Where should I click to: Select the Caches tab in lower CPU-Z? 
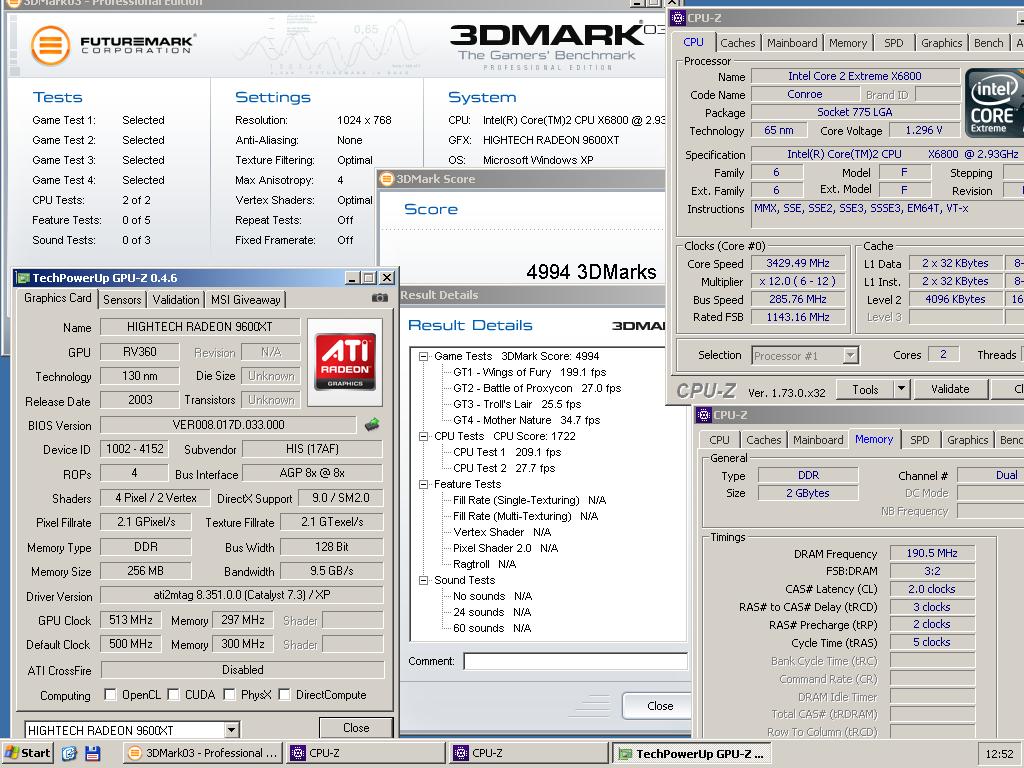763,440
